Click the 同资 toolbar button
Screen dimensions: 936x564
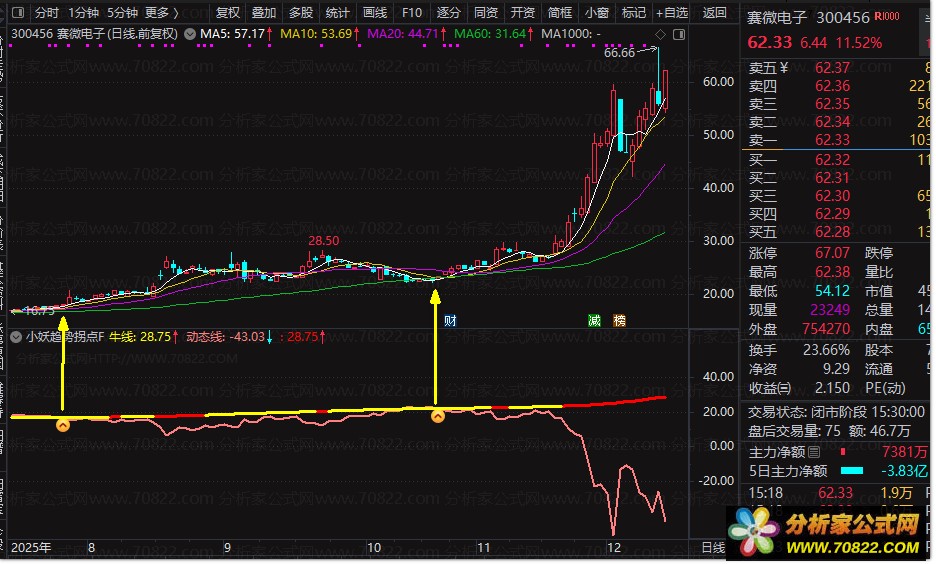coord(485,12)
